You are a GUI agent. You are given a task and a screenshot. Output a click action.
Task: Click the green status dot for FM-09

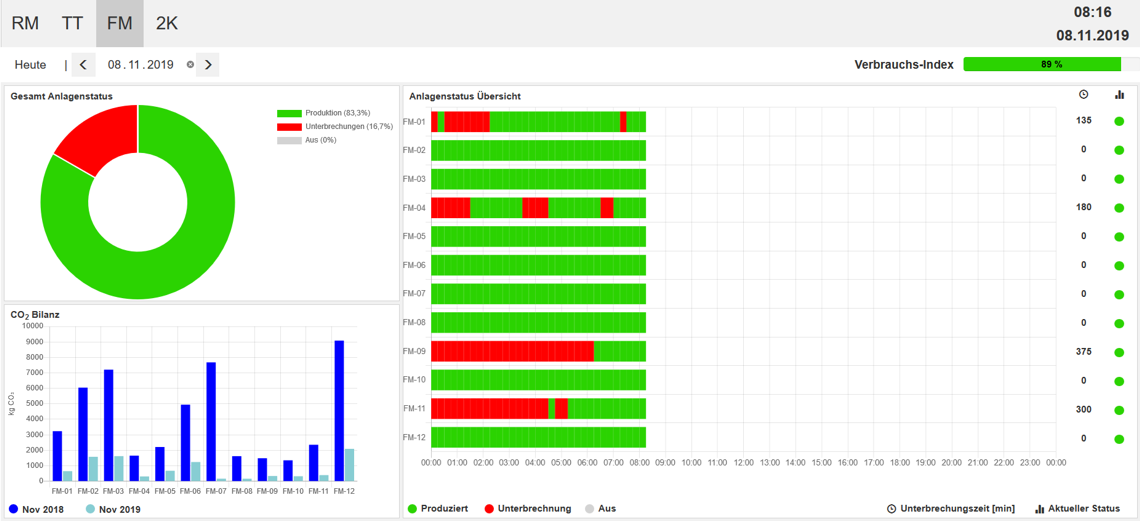(1119, 352)
